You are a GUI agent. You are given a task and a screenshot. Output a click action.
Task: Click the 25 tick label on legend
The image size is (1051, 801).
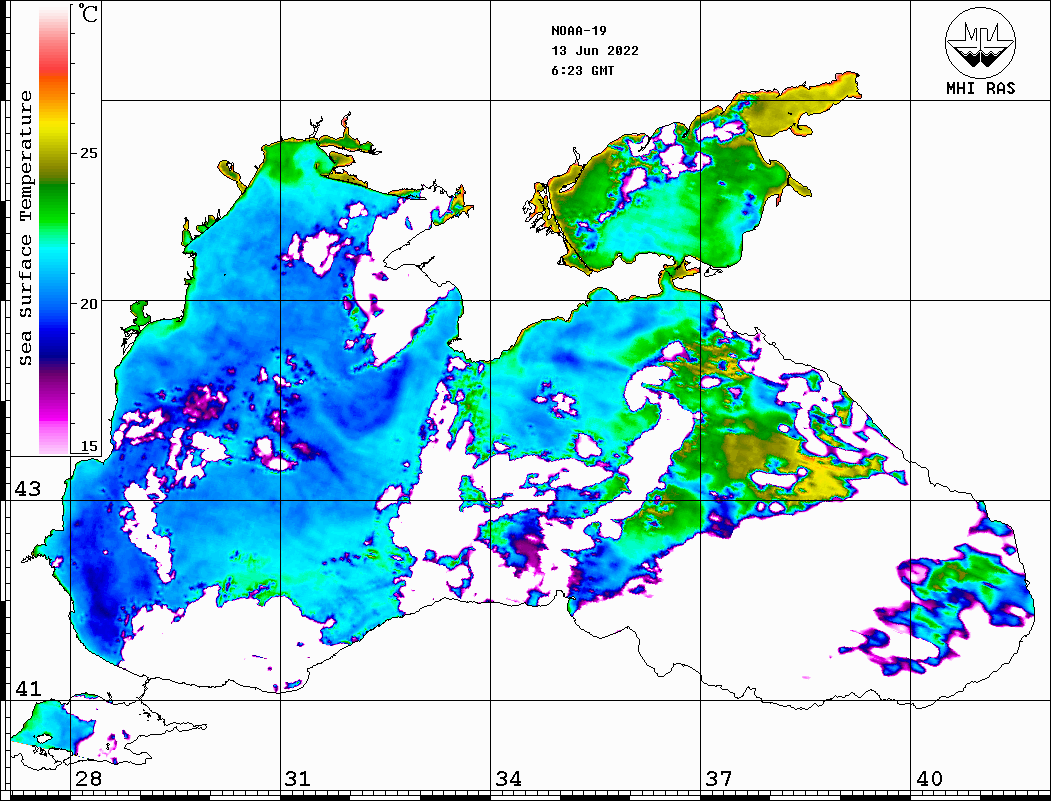click(x=88, y=153)
